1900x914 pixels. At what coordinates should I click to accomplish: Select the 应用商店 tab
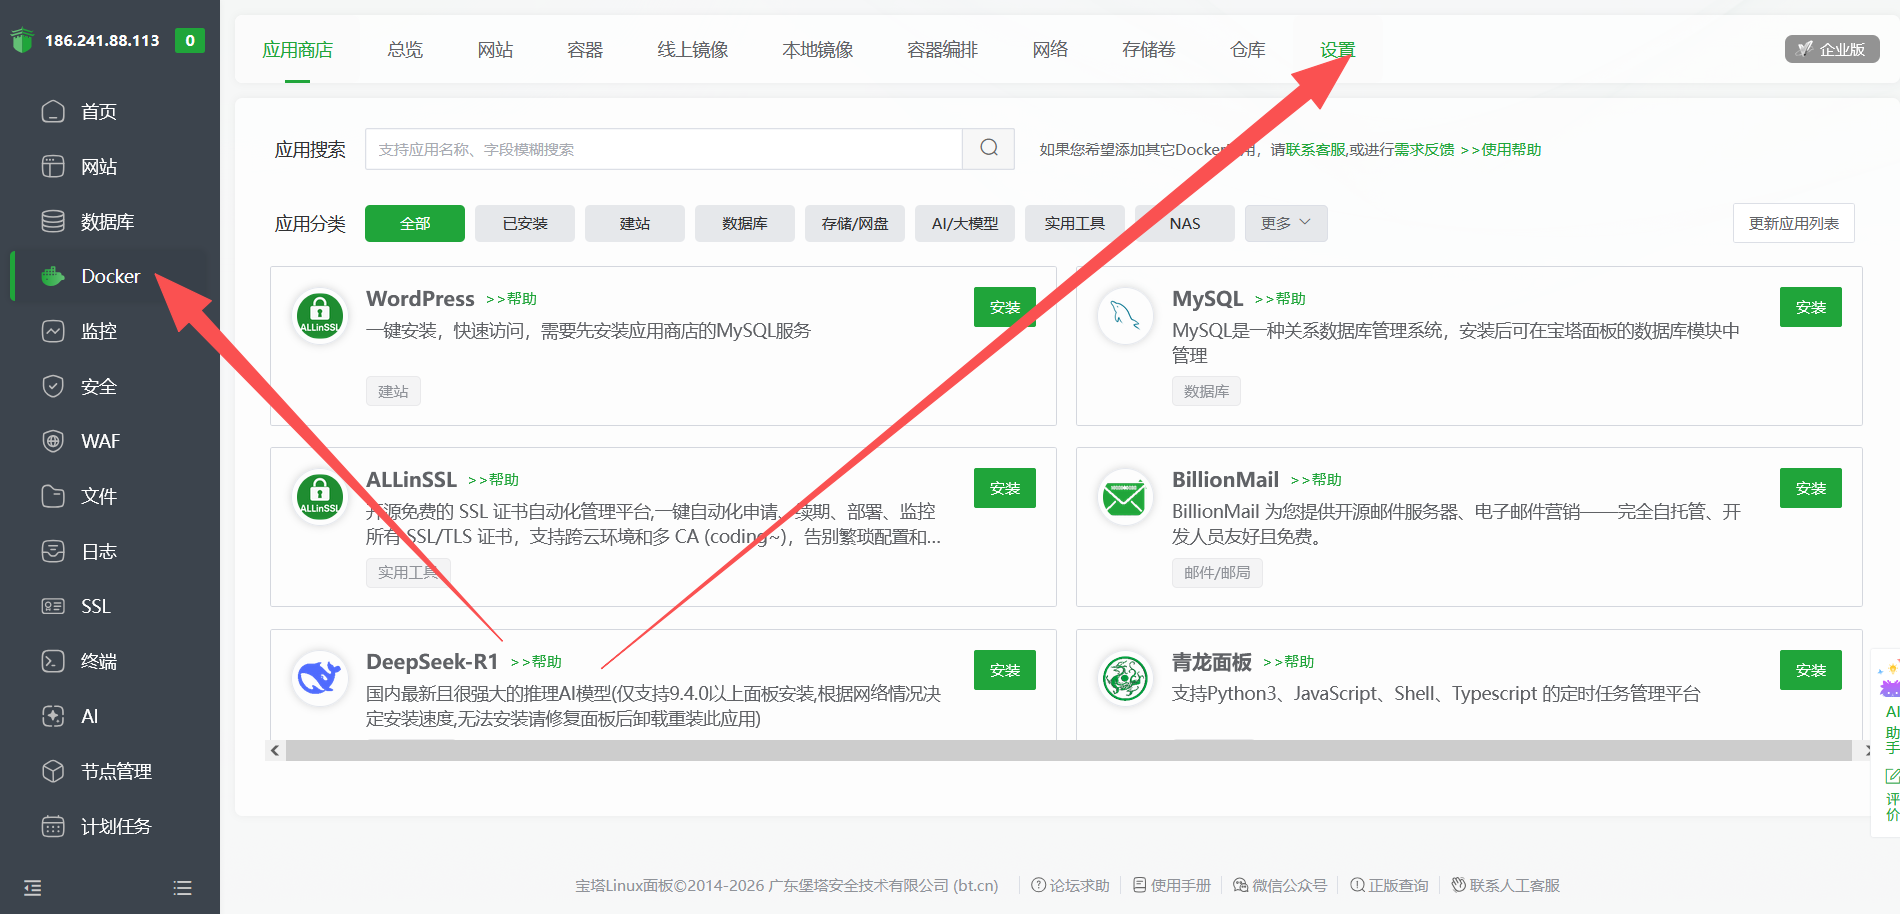[297, 50]
